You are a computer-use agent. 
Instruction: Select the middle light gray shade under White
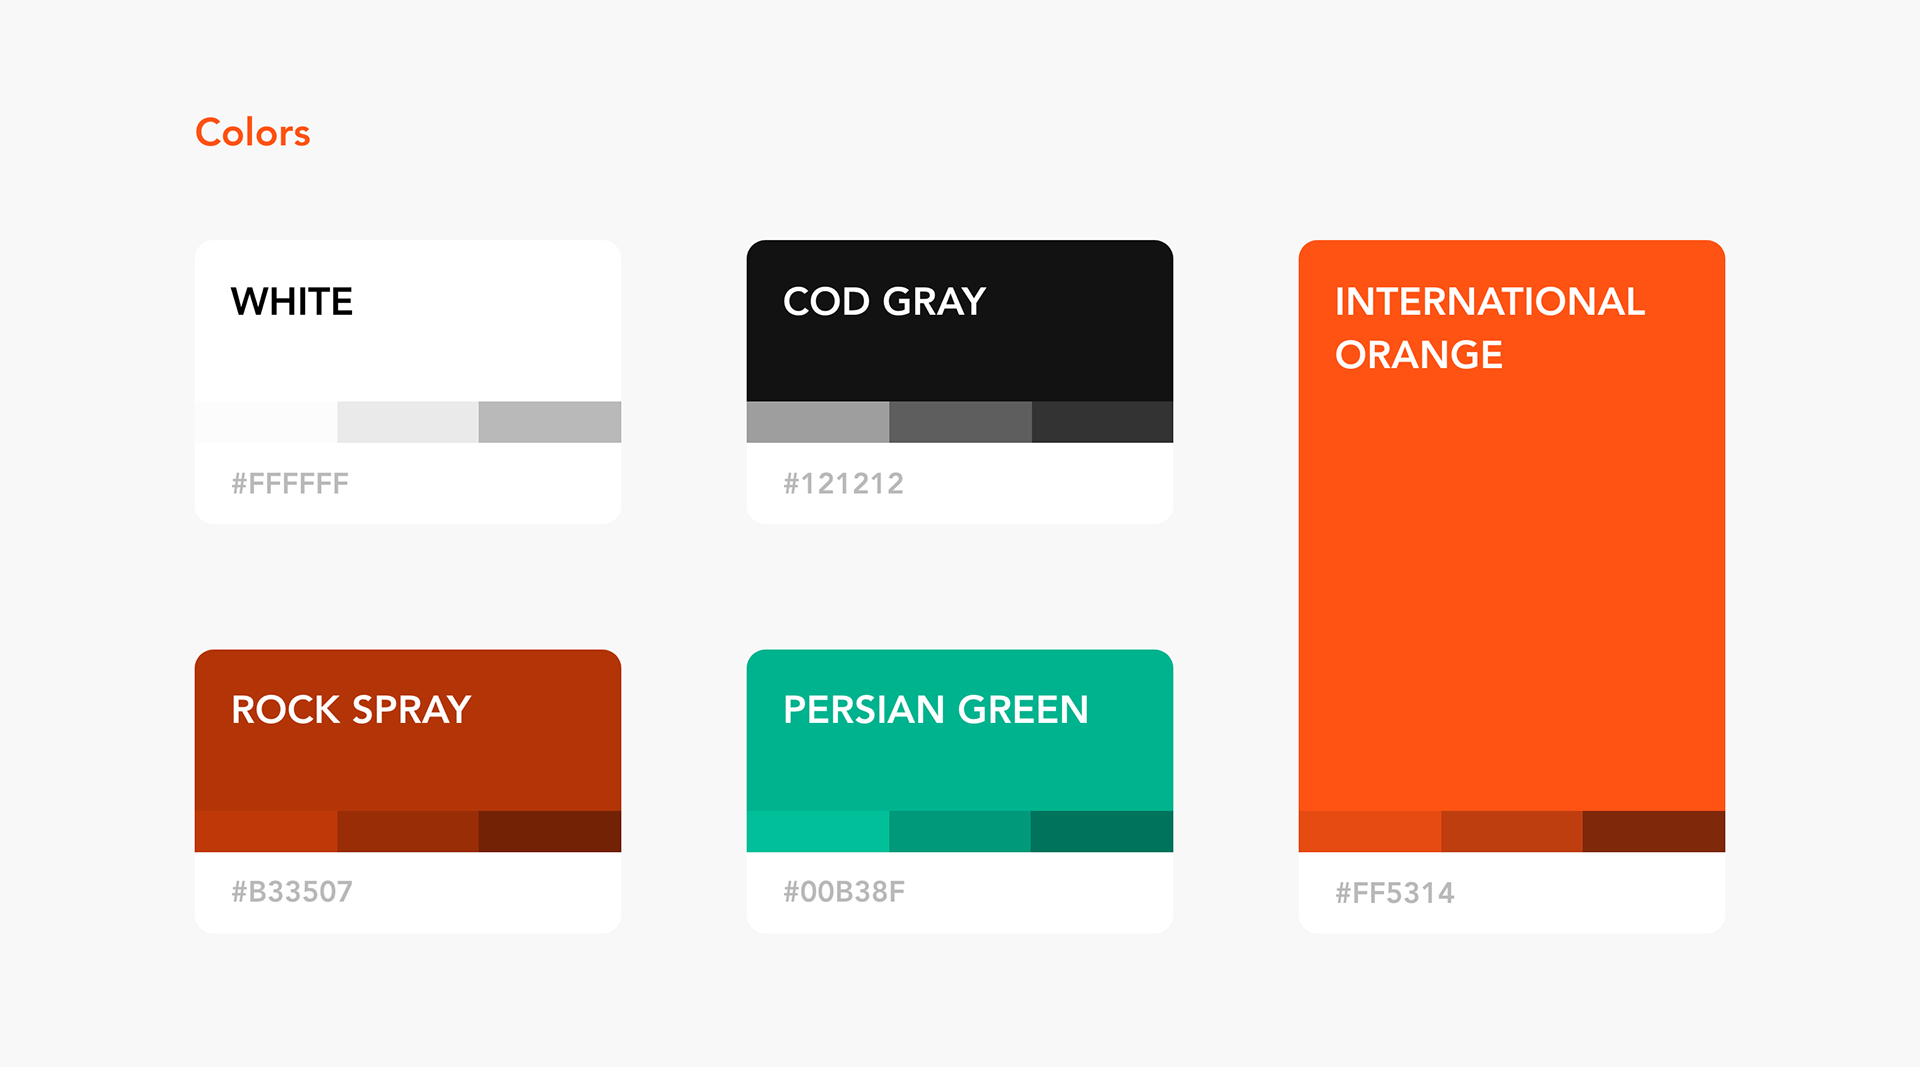pos(408,422)
